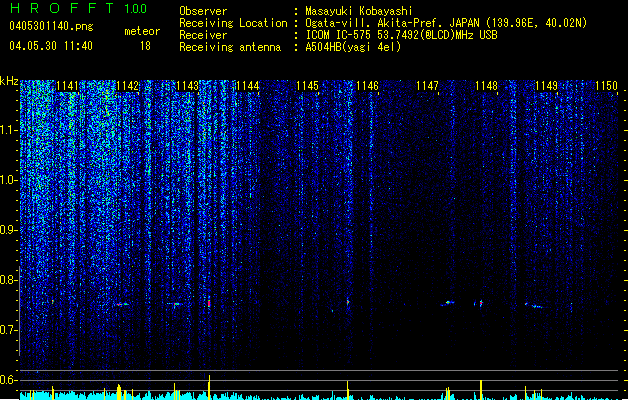Click the 1145 time marker
The height and width of the screenshot is (400, 629).
coord(307,86)
